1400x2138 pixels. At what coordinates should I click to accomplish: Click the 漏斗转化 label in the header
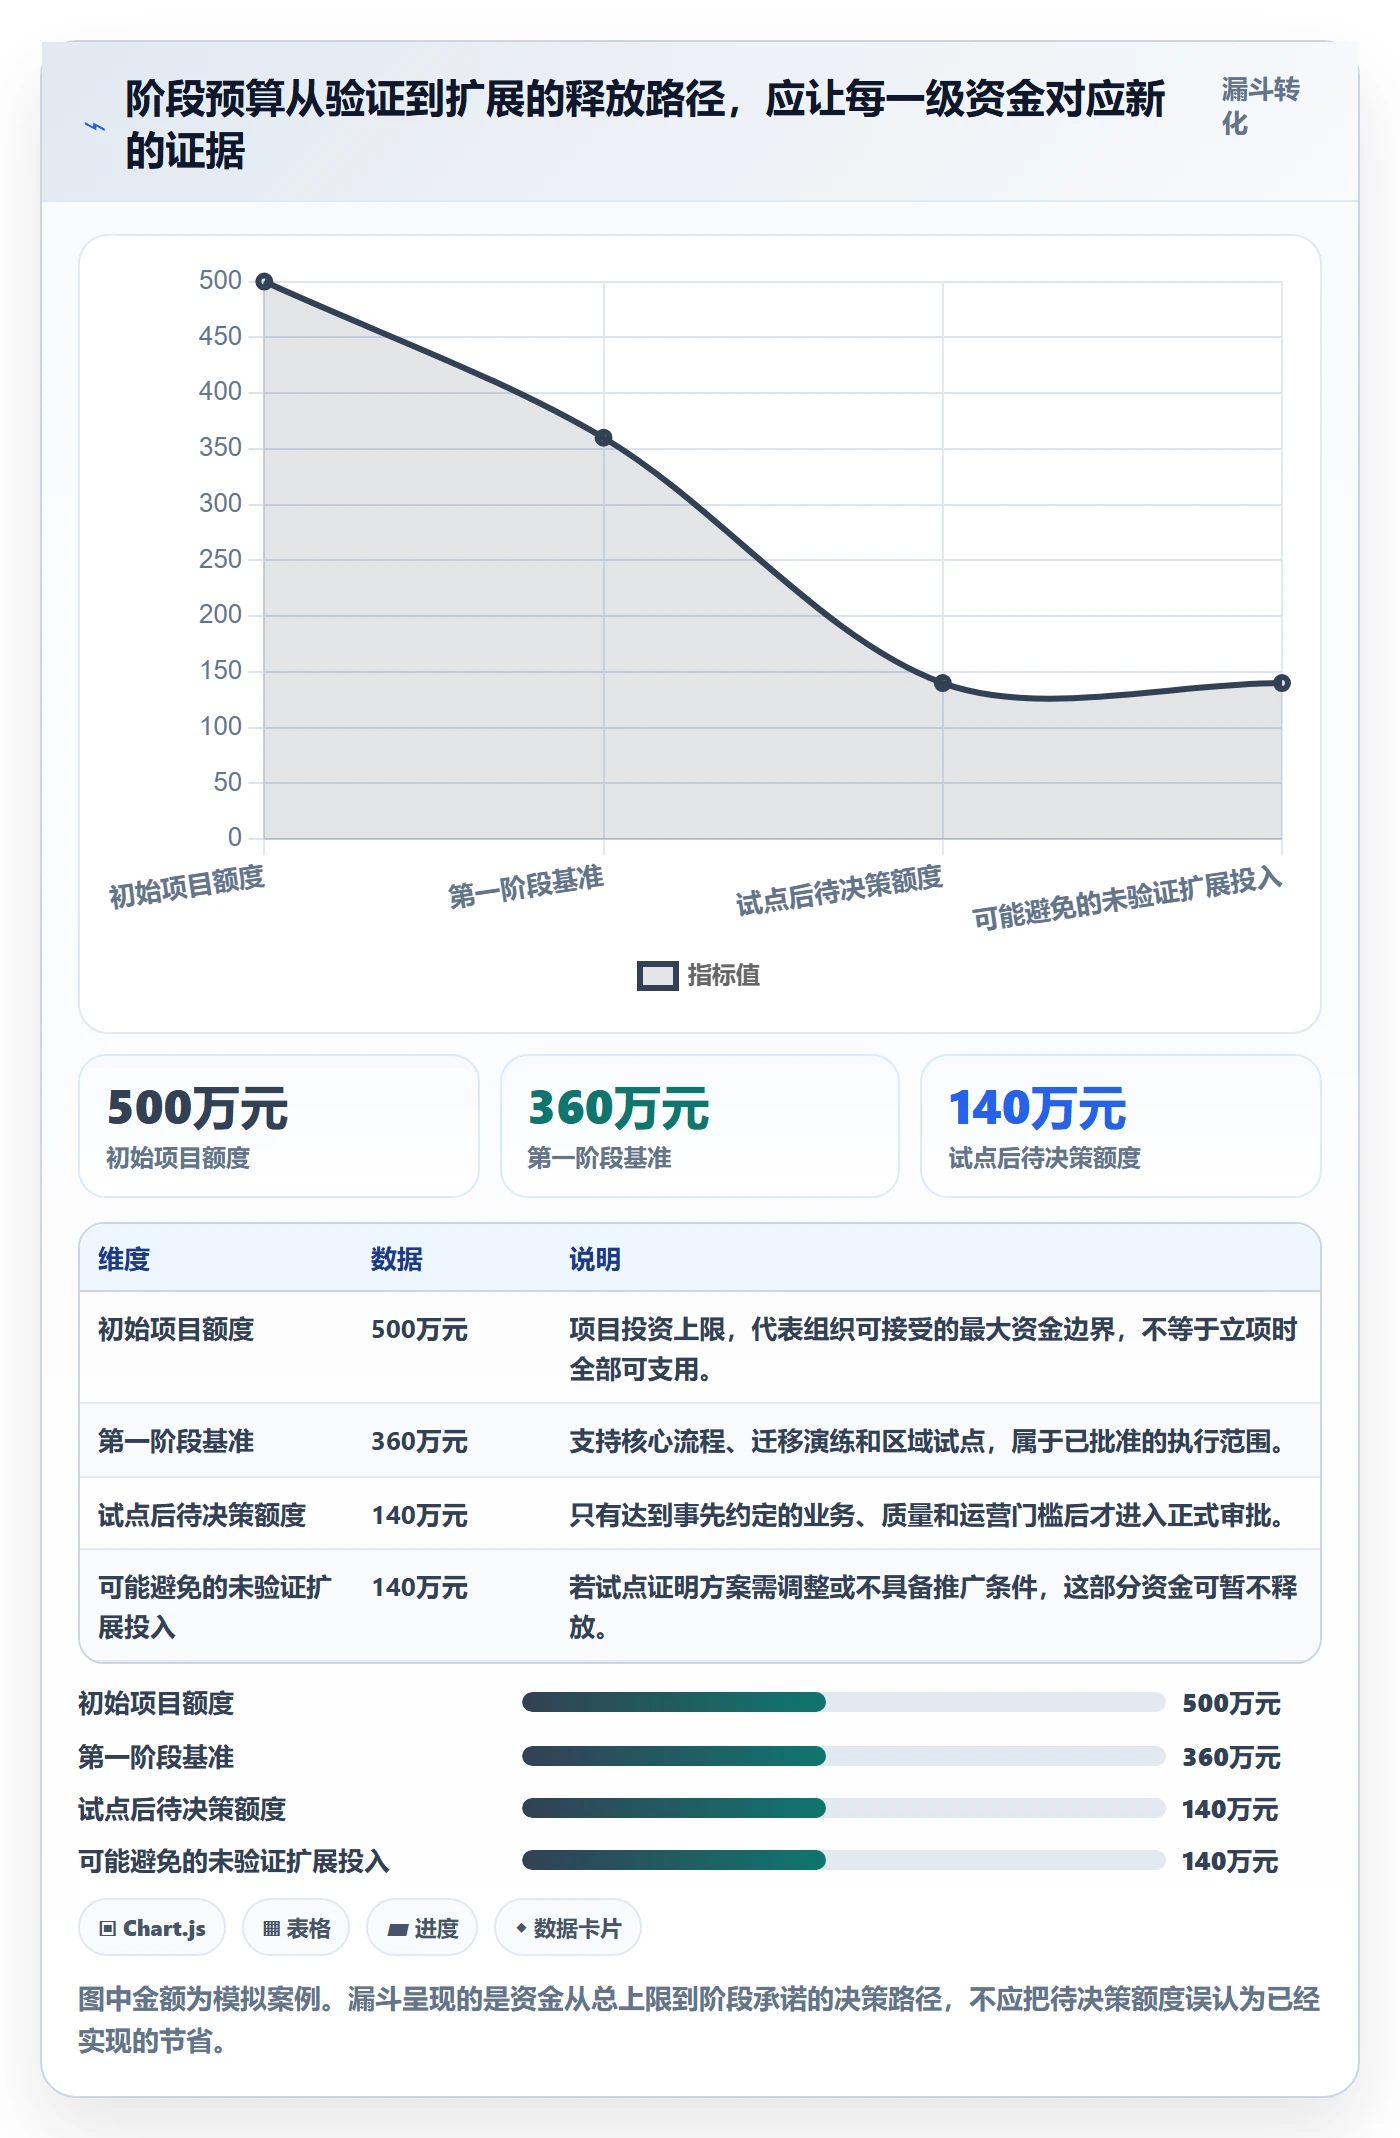[1260, 106]
